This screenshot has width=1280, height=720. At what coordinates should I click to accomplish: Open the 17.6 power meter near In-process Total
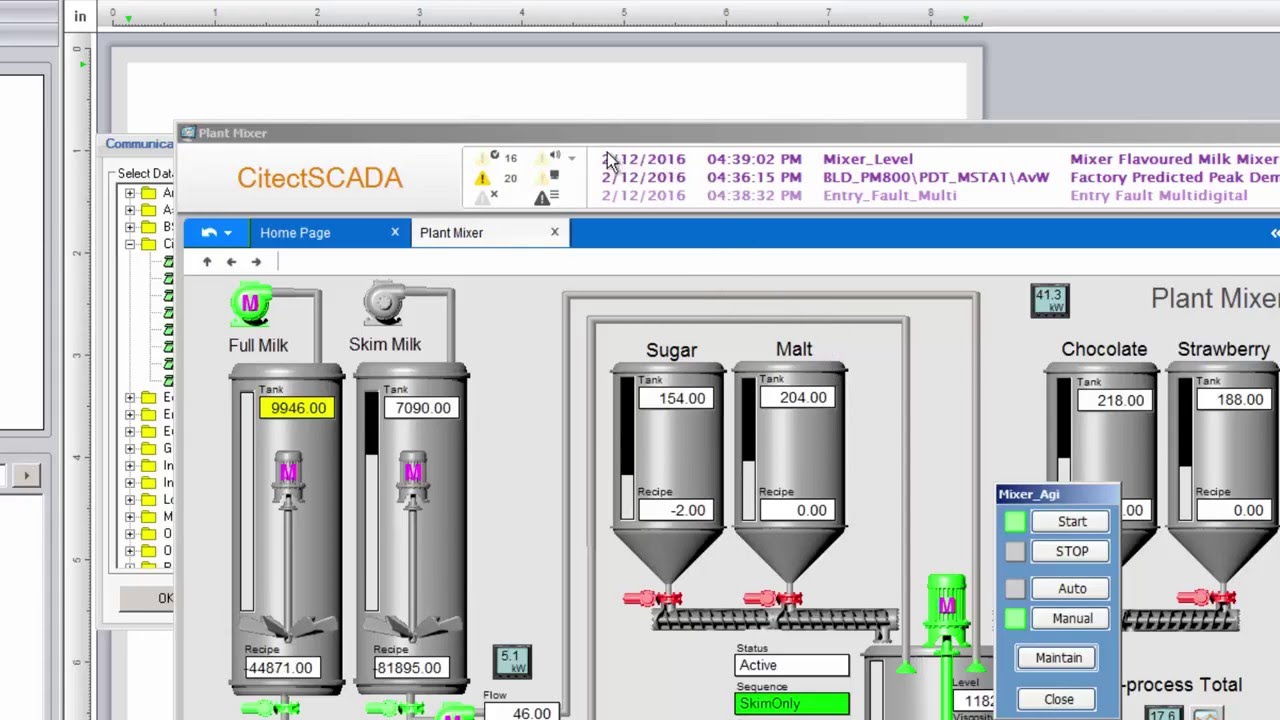pyautogui.click(x=1162, y=714)
